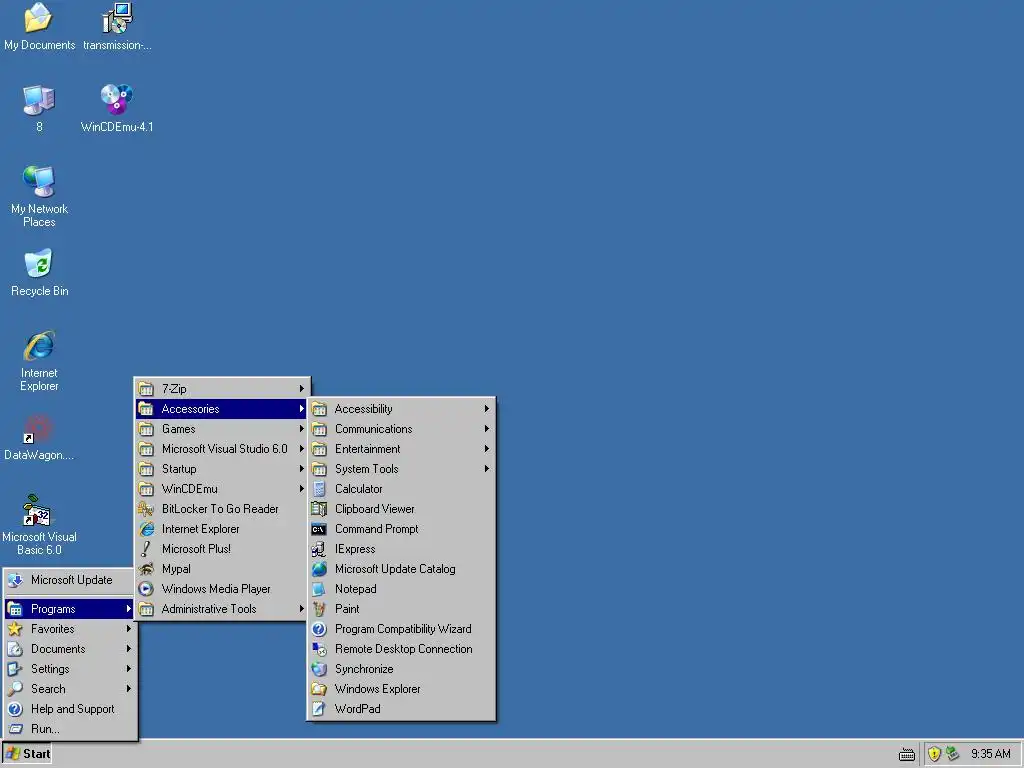Screen dimensions: 1024x768
Task: Open Documents in the Start menu
Action: pyautogui.click(x=70, y=649)
